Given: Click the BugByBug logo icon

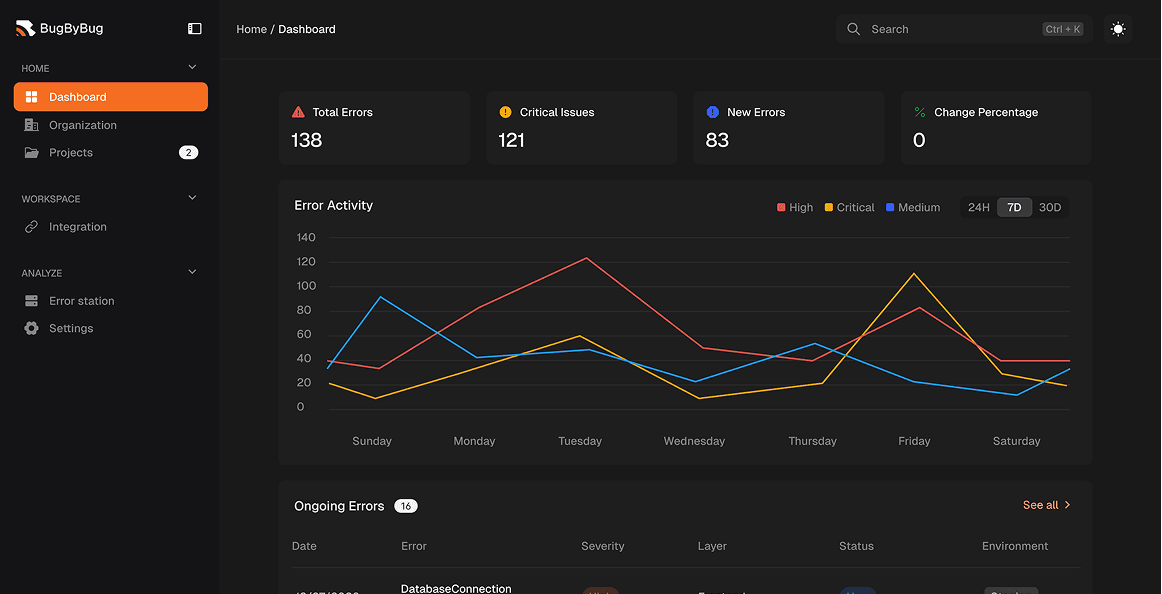Looking at the screenshot, I should tap(25, 29).
